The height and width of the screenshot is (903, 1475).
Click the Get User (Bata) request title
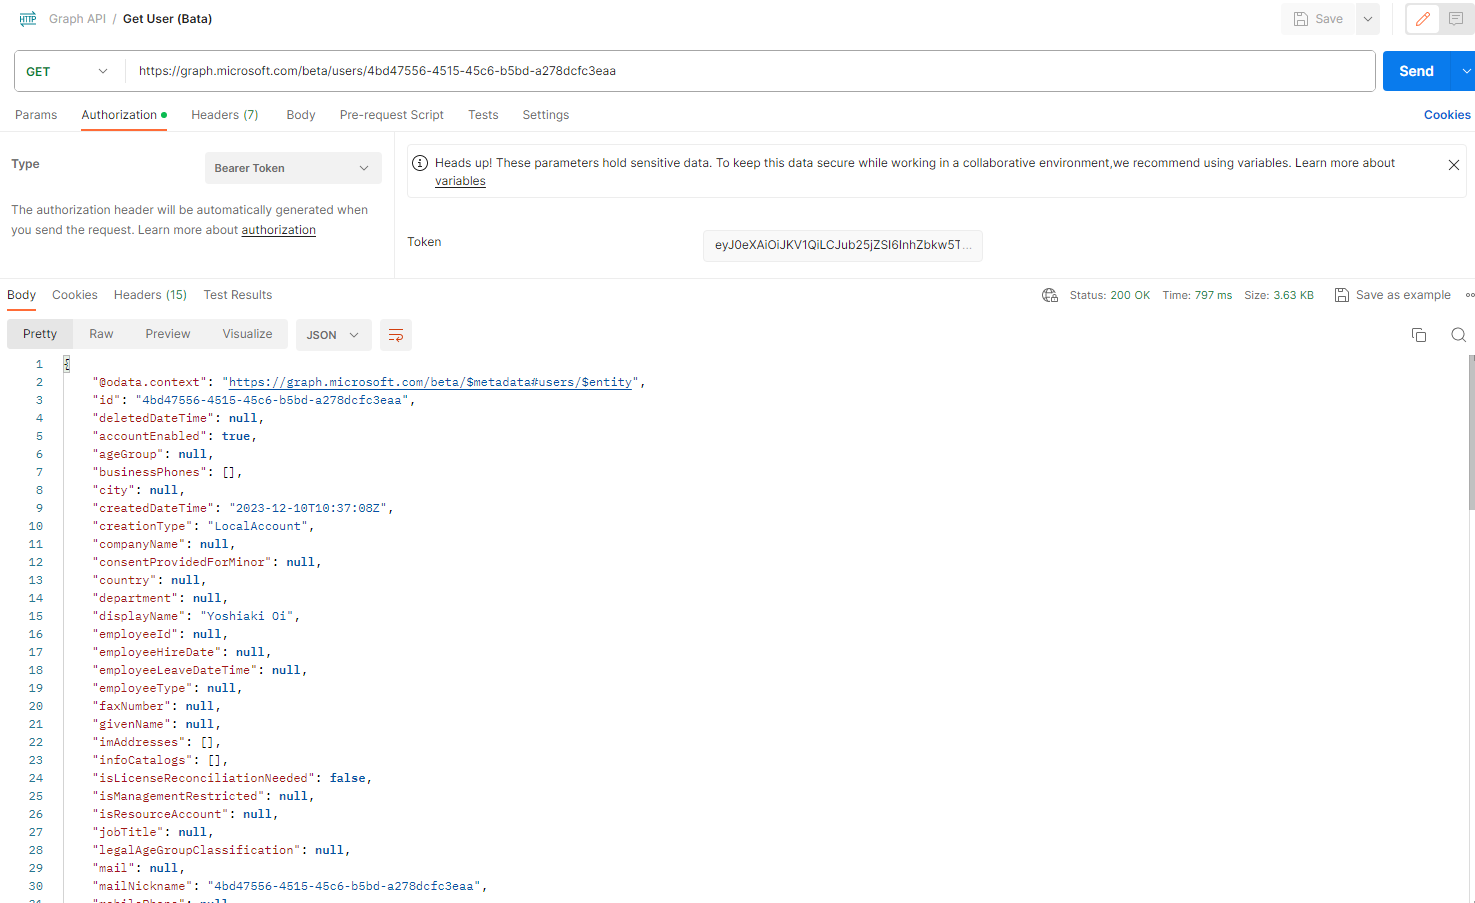167,19
